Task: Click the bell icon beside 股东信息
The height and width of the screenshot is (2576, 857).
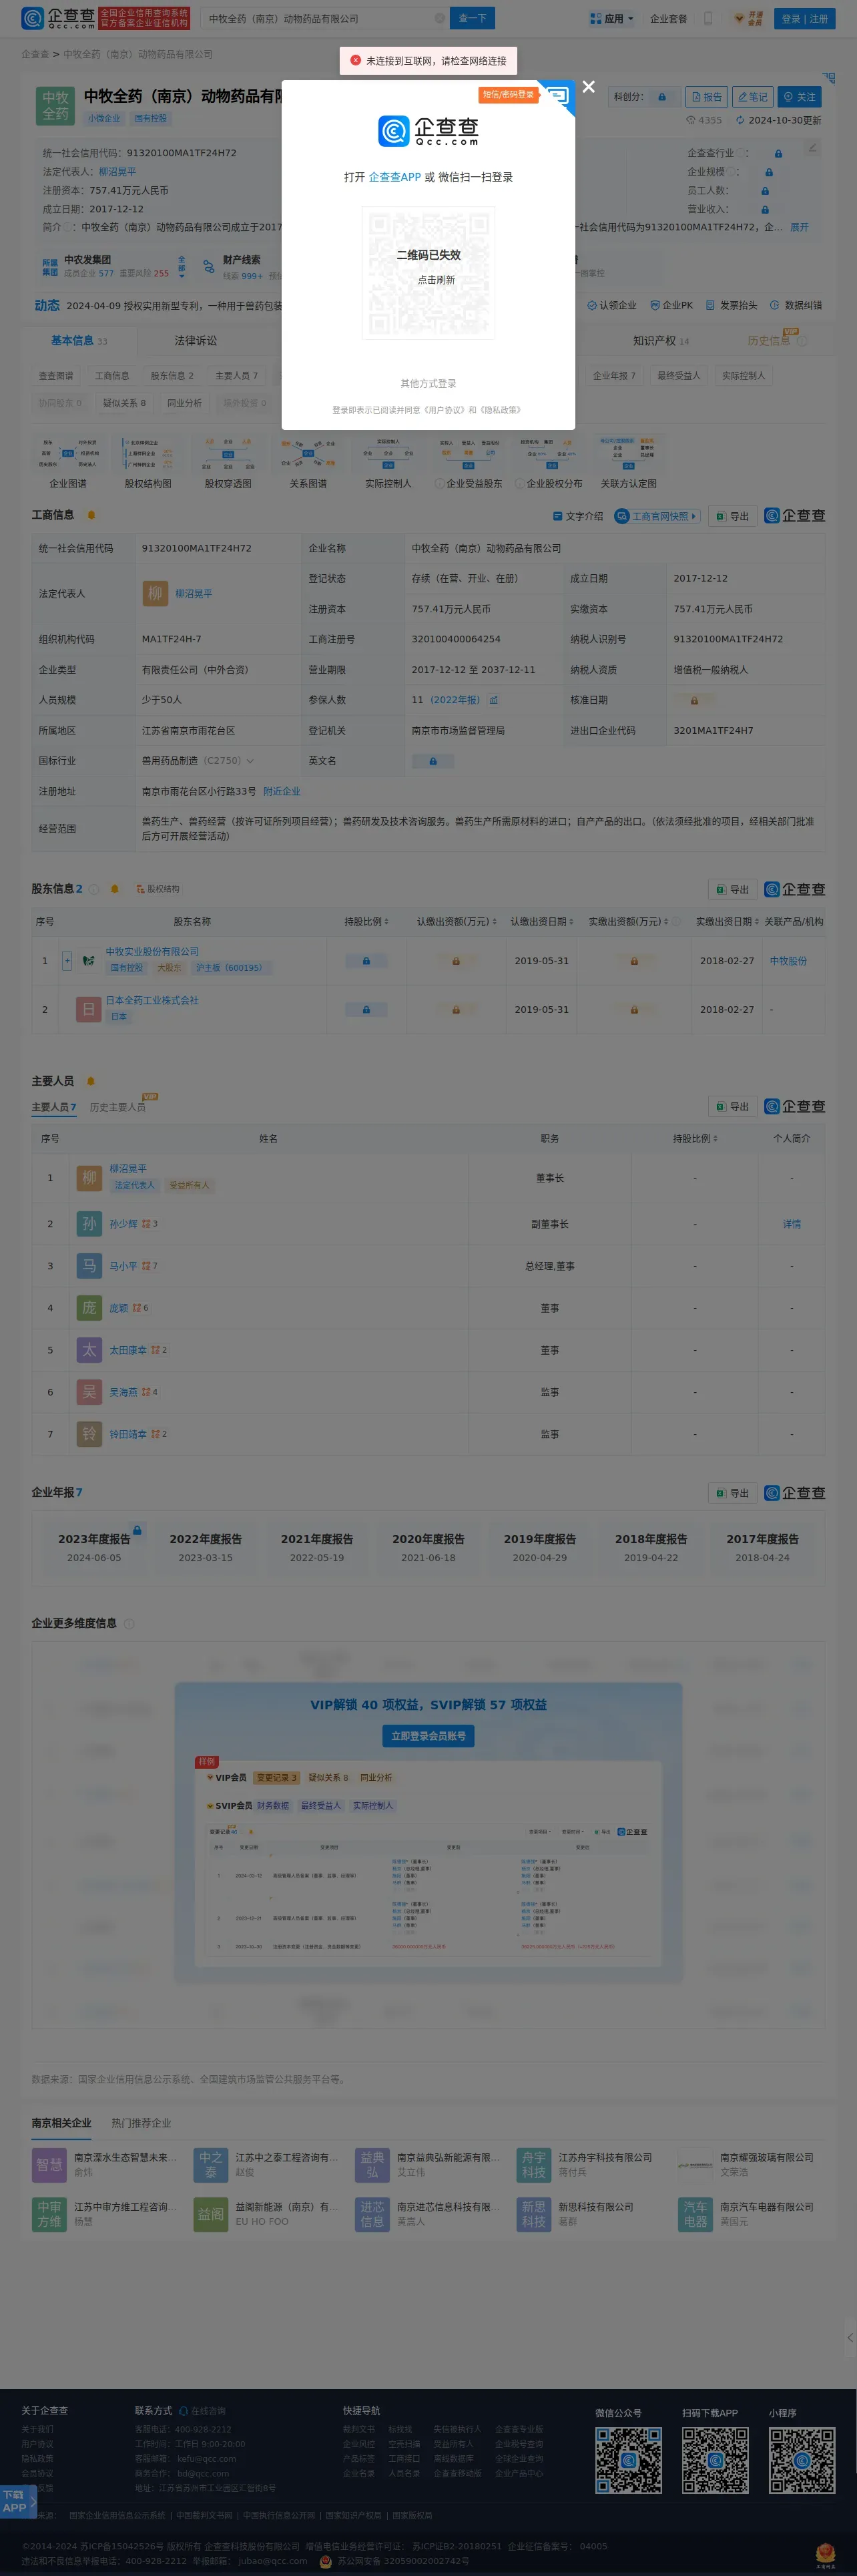Action: 114,889
